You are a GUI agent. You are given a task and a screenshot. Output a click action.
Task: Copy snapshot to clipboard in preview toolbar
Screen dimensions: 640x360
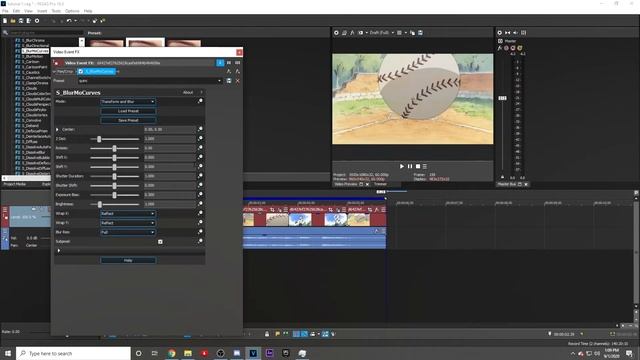412,33
